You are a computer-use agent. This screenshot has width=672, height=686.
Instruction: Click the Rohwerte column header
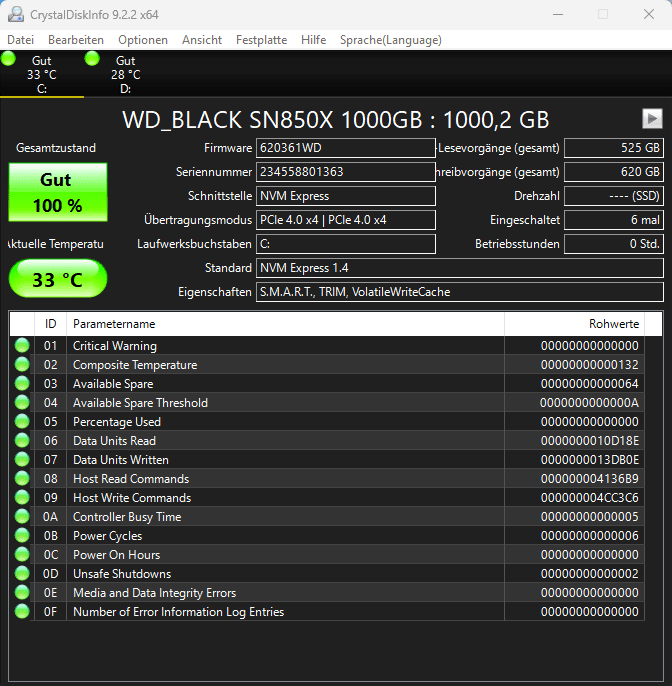pyautogui.click(x=574, y=324)
